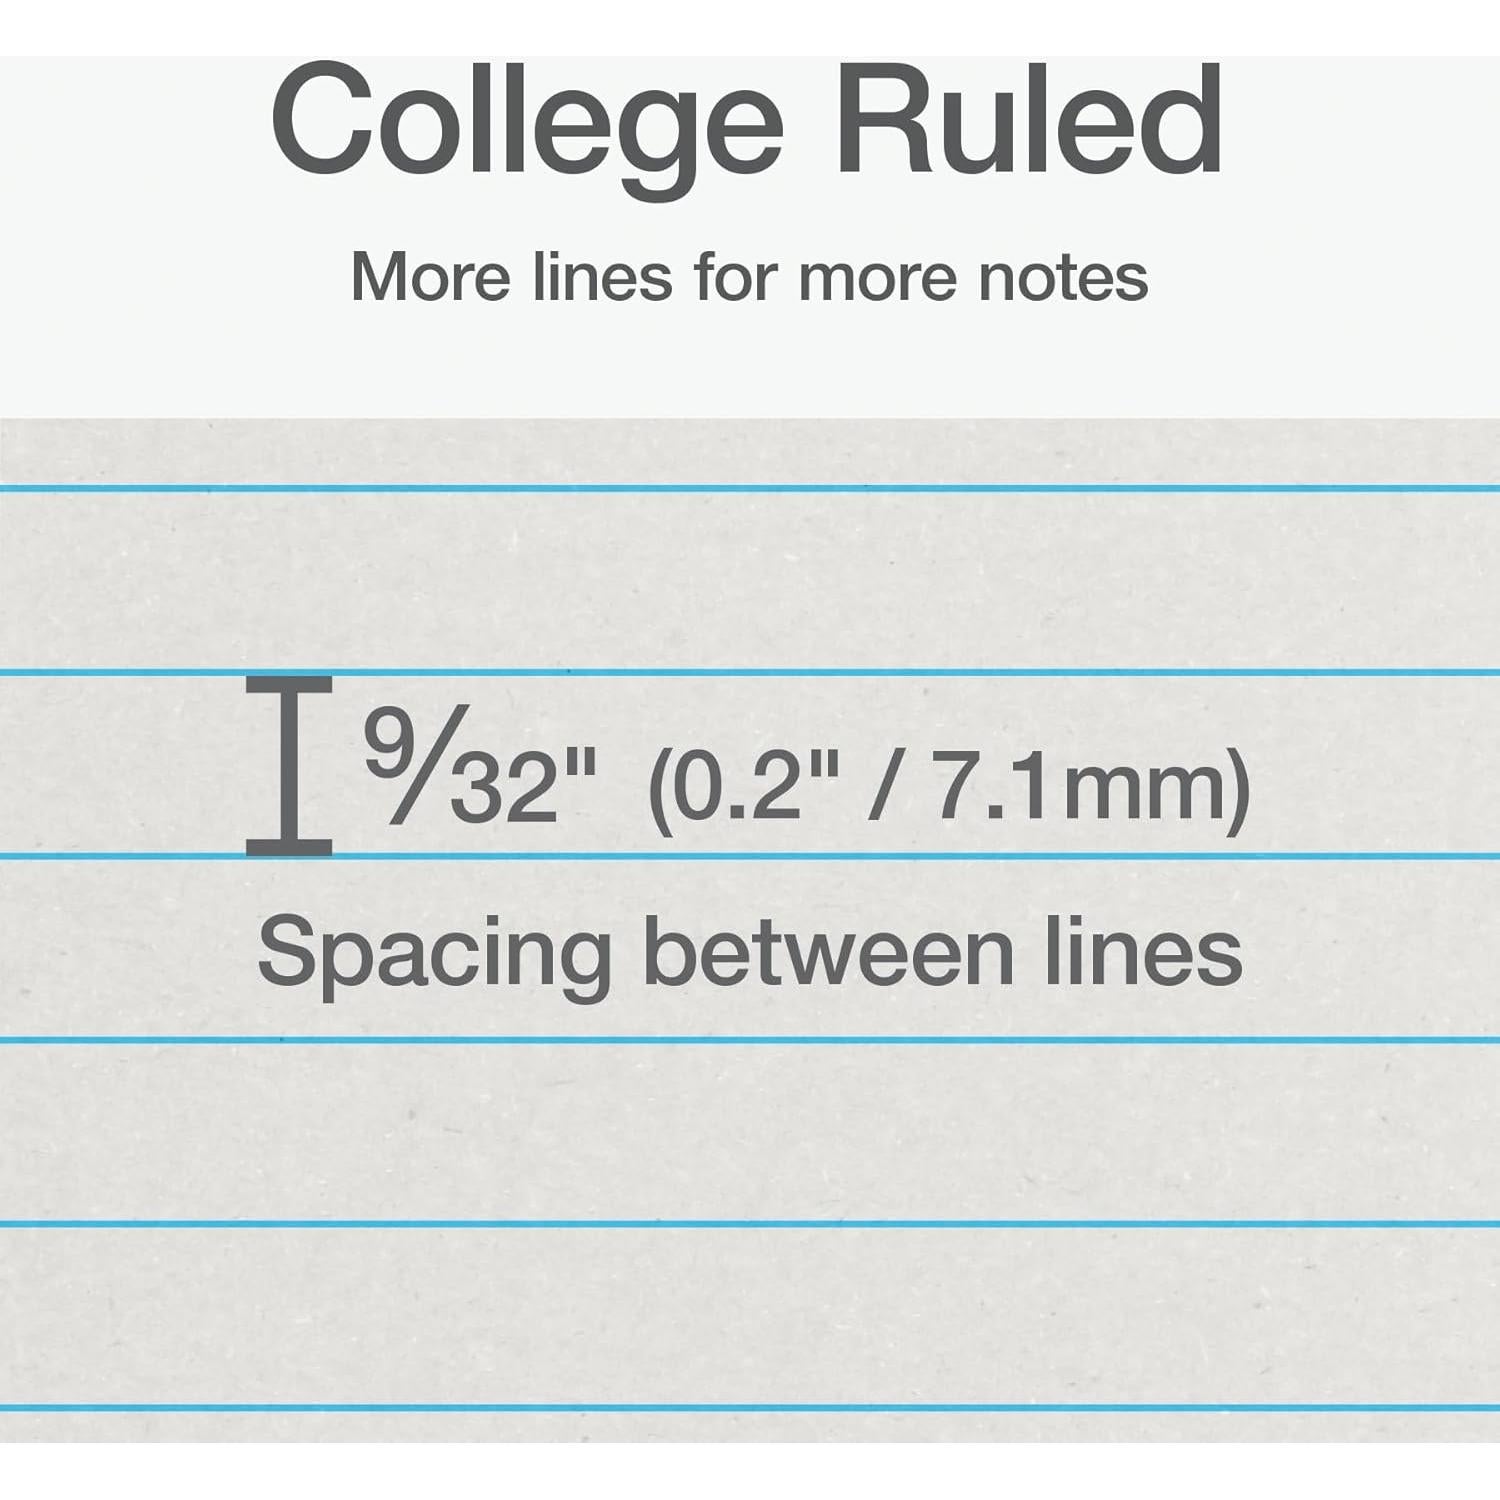Click the word "Ruled" in the title
1500x1500 pixels.
tap(1028, 120)
